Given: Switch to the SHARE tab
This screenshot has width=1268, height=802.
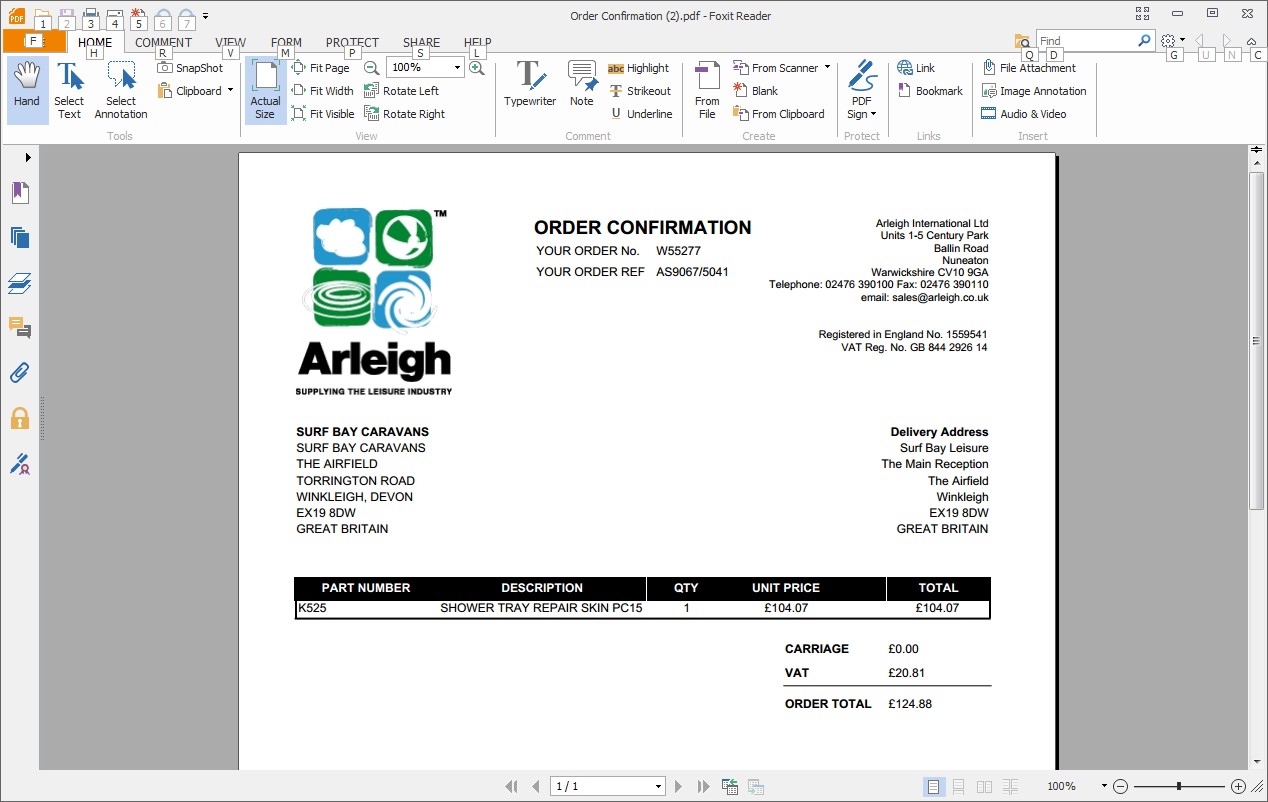Looking at the screenshot, I should pyautogui.click(x=421, y=43).
